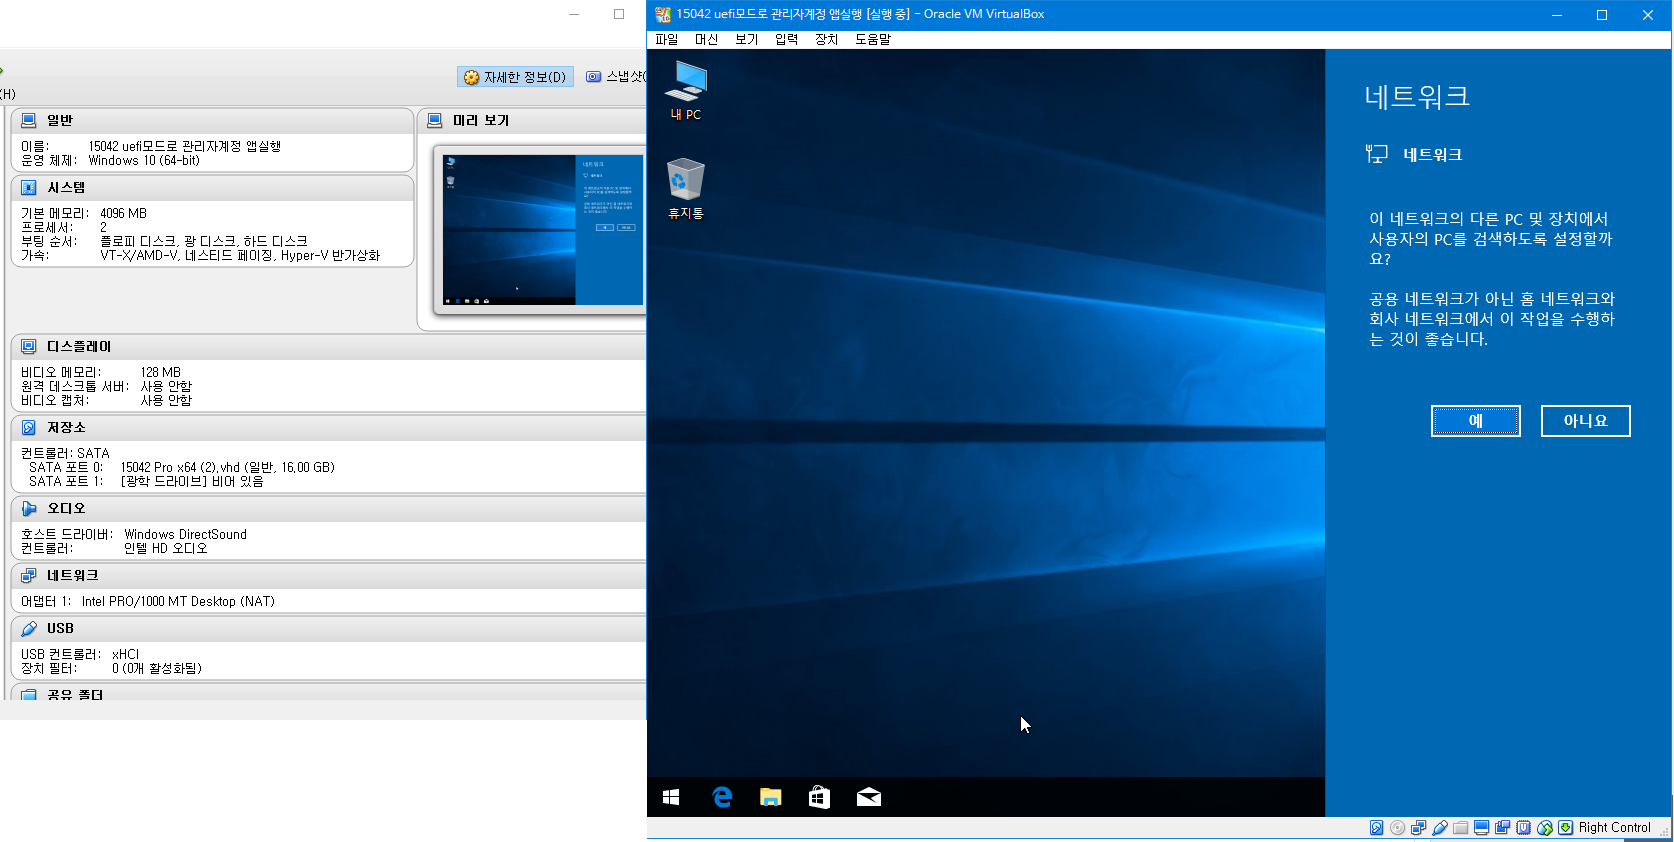Click '[광학 드라이브] 비어 있음' entry
1674x842 pixels.
pos(192,481)
